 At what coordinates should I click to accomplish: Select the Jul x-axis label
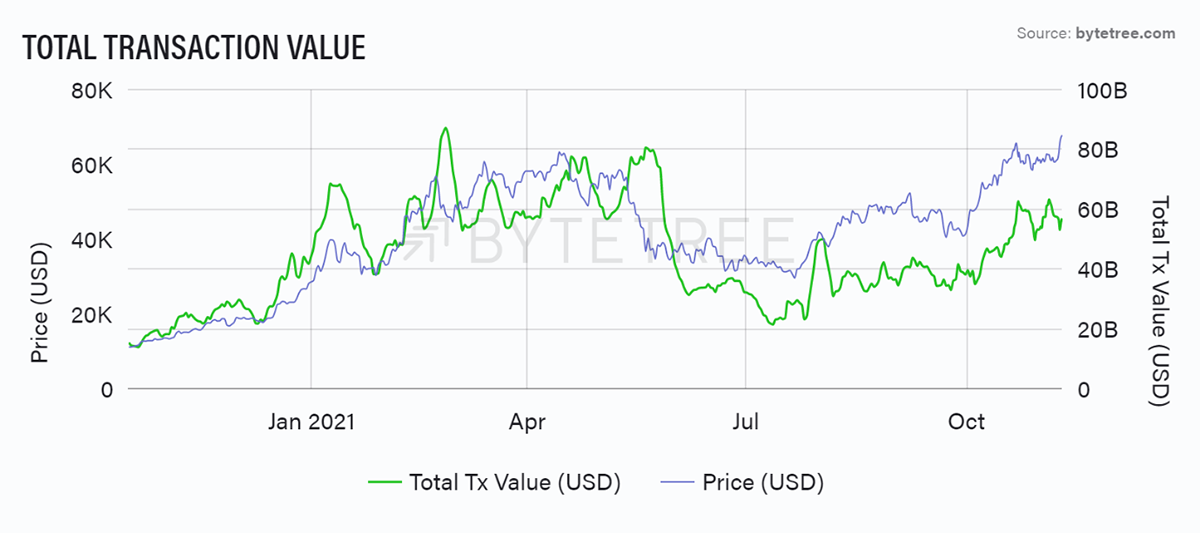tap(745, 422)
